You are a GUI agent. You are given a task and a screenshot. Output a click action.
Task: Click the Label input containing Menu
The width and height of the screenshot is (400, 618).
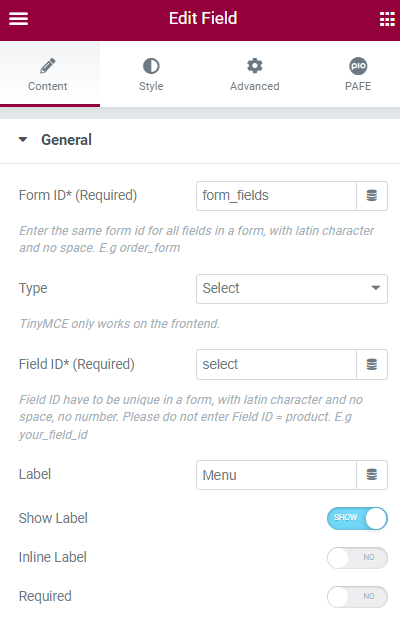click(x=276, y=475)
